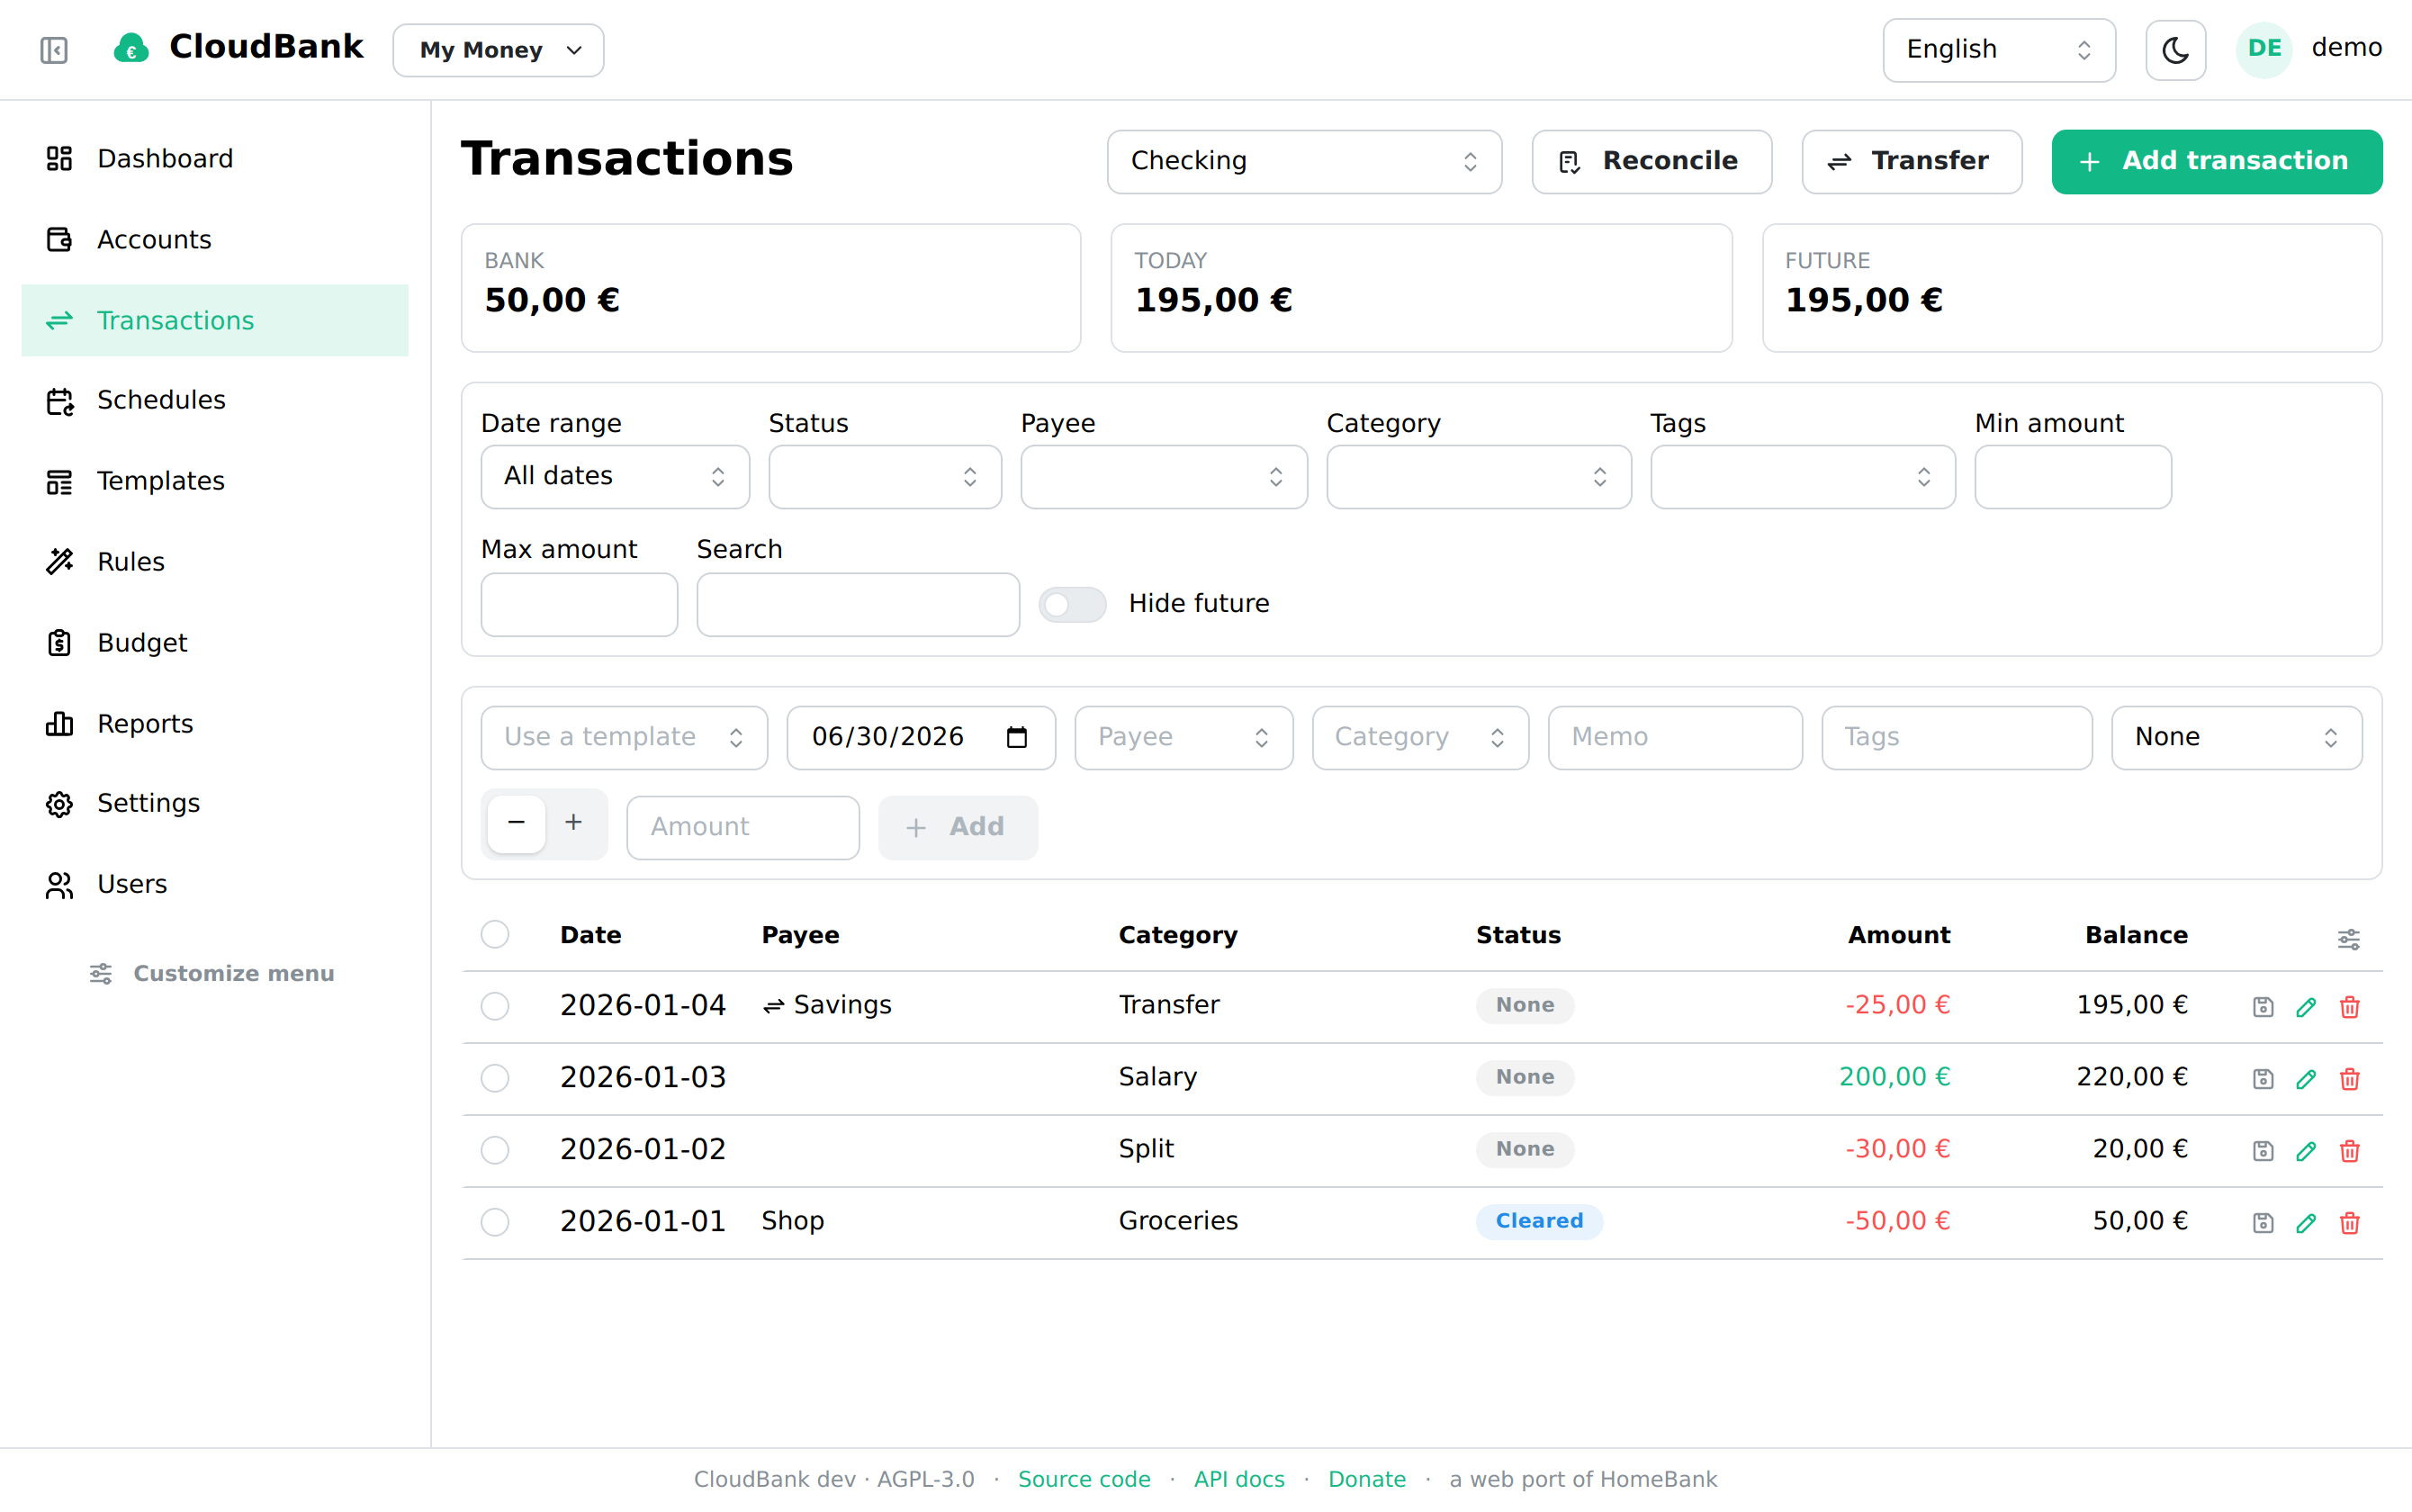Click the Reconcile button

coord(1652,162)
